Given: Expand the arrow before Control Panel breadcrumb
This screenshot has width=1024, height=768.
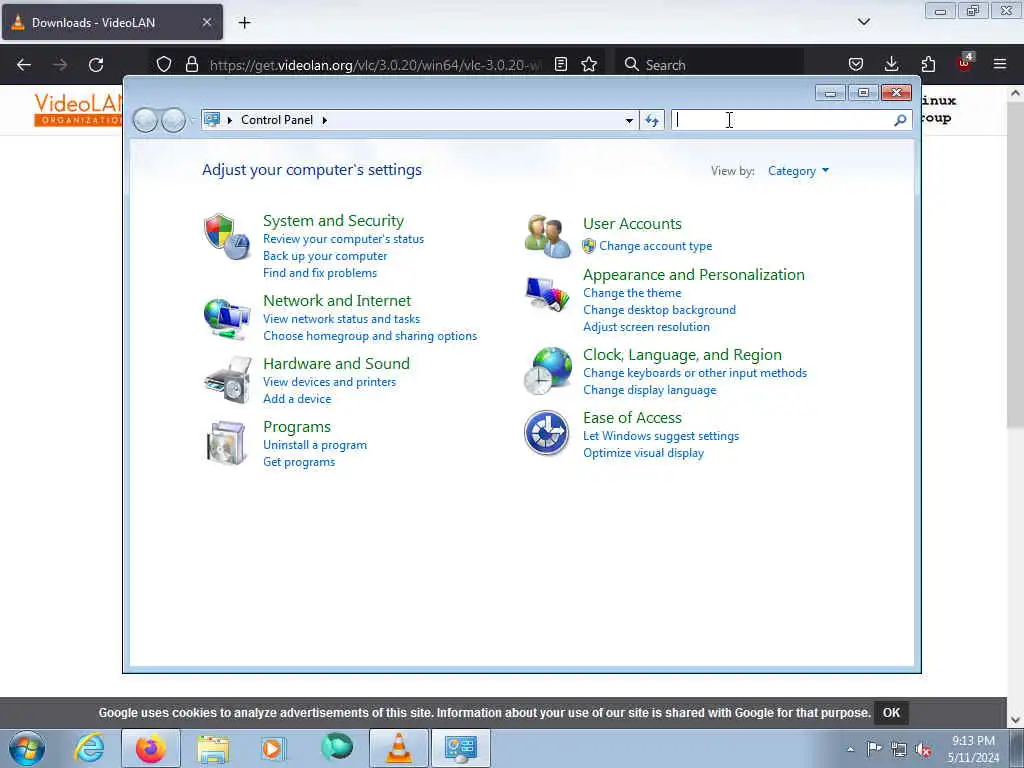Looking at the screenshot, I should (x=230, y=120).
